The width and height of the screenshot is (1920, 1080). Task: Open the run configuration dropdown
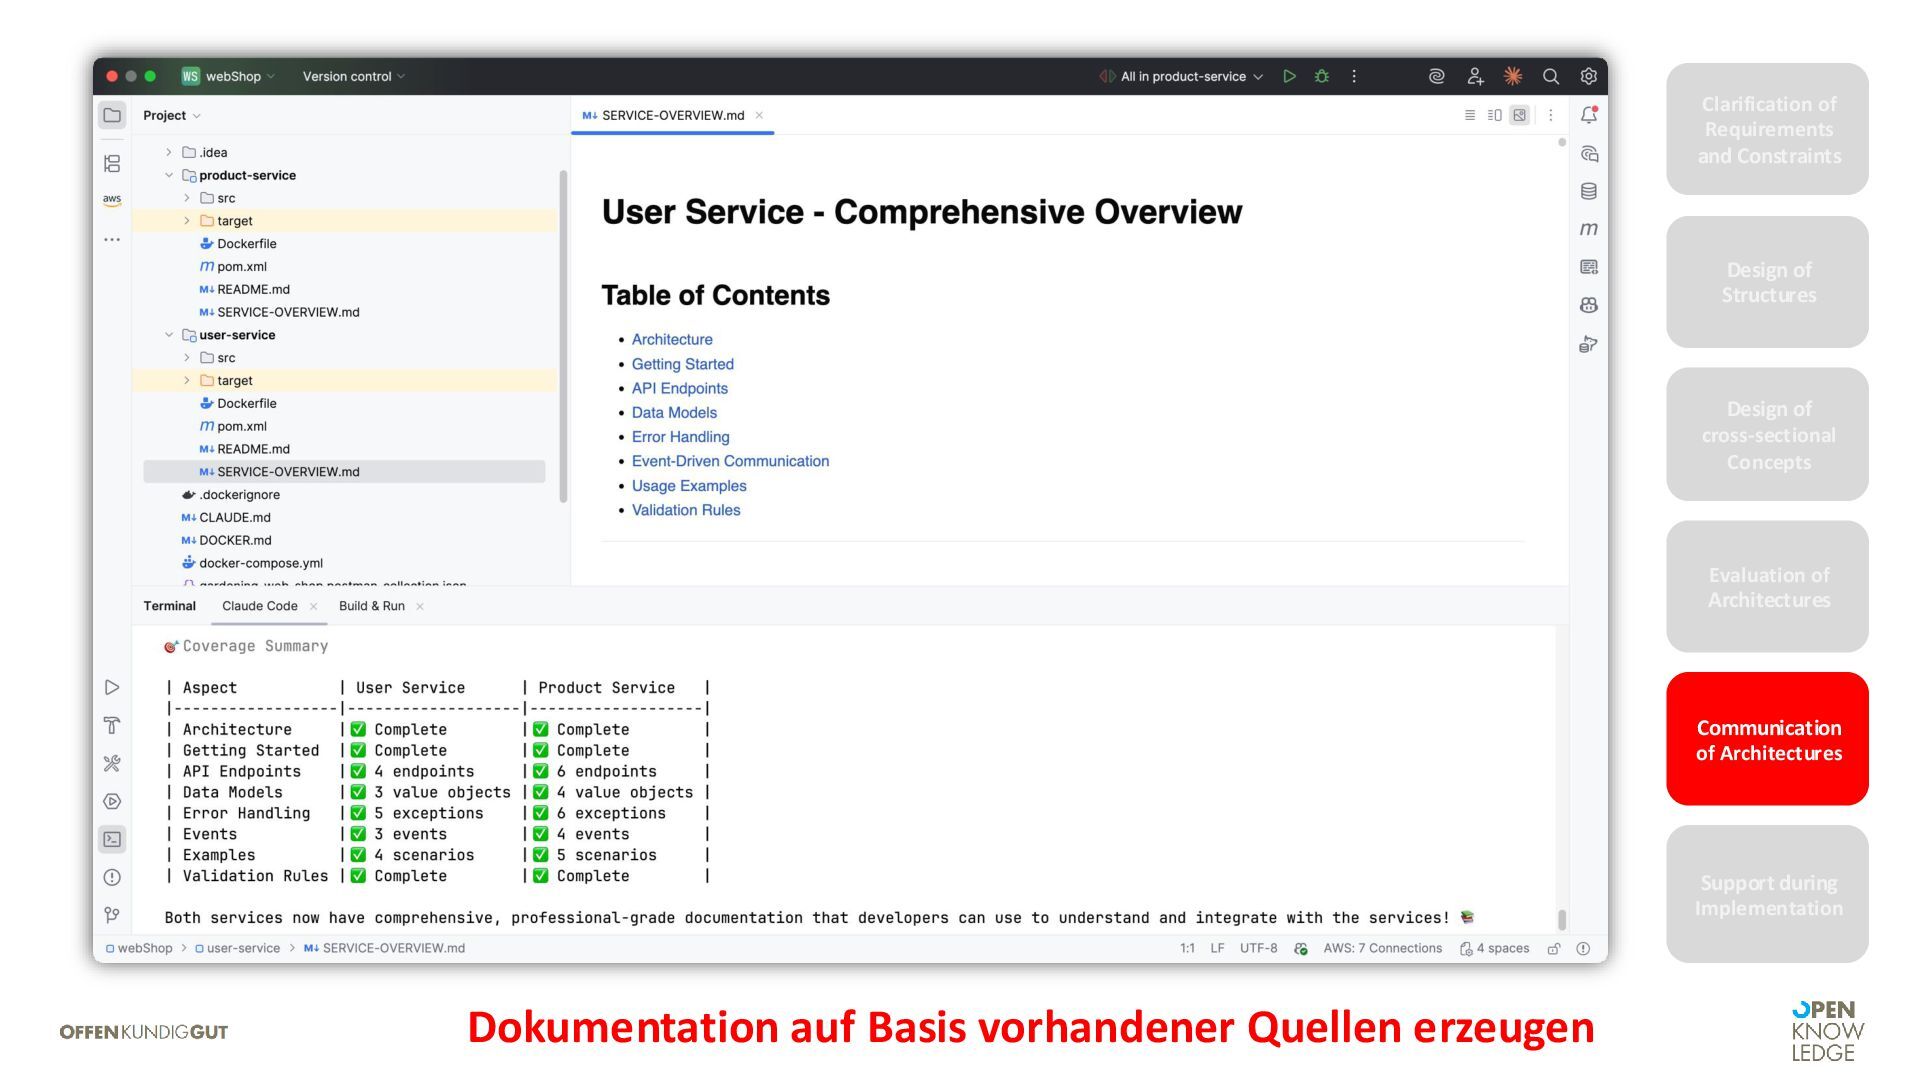(x=1183, y=76)
